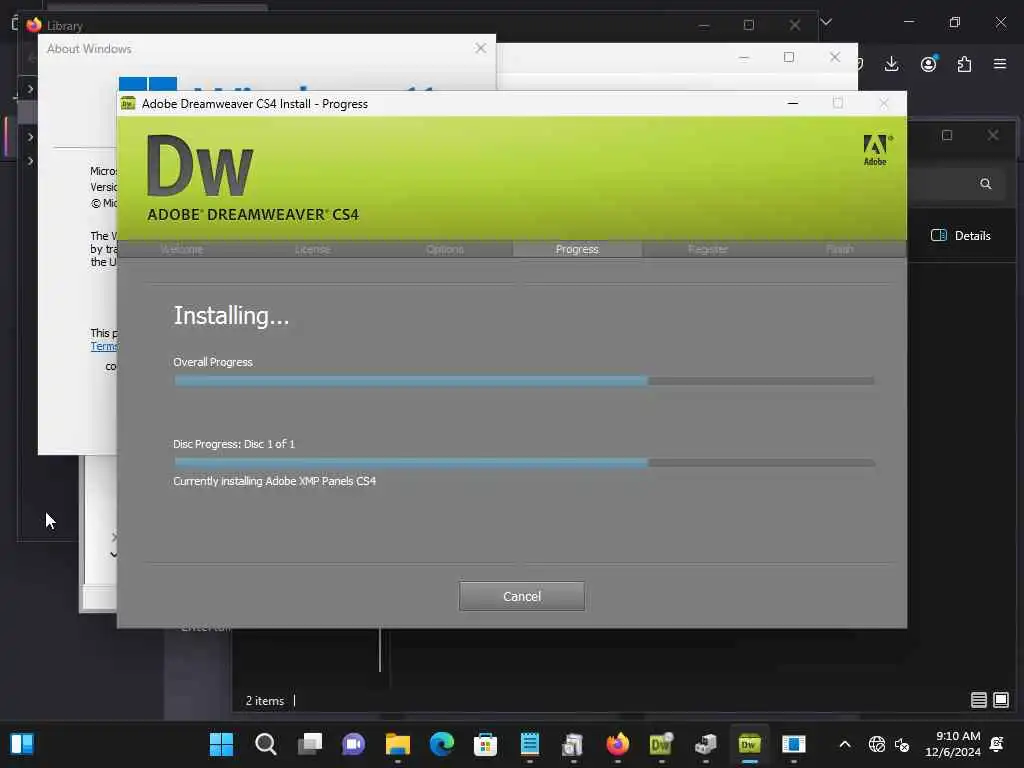Open Firefox account icon
Screen dimensions: 1024x768
tap(929, 64)
